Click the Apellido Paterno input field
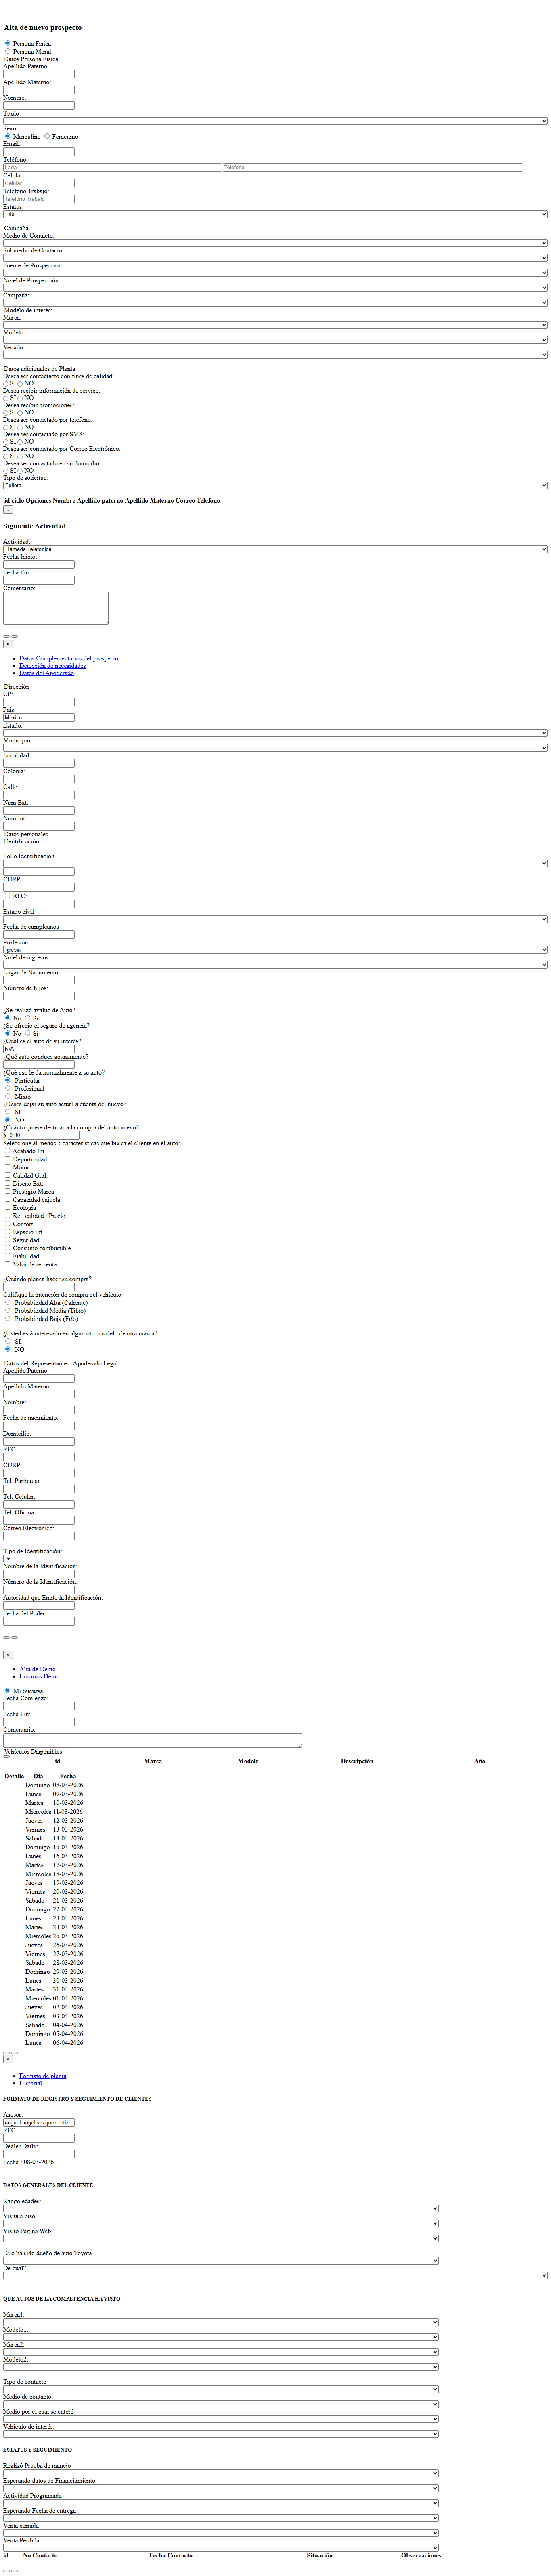Screen dimensions: 551x2576 click(x=39, y=74)
